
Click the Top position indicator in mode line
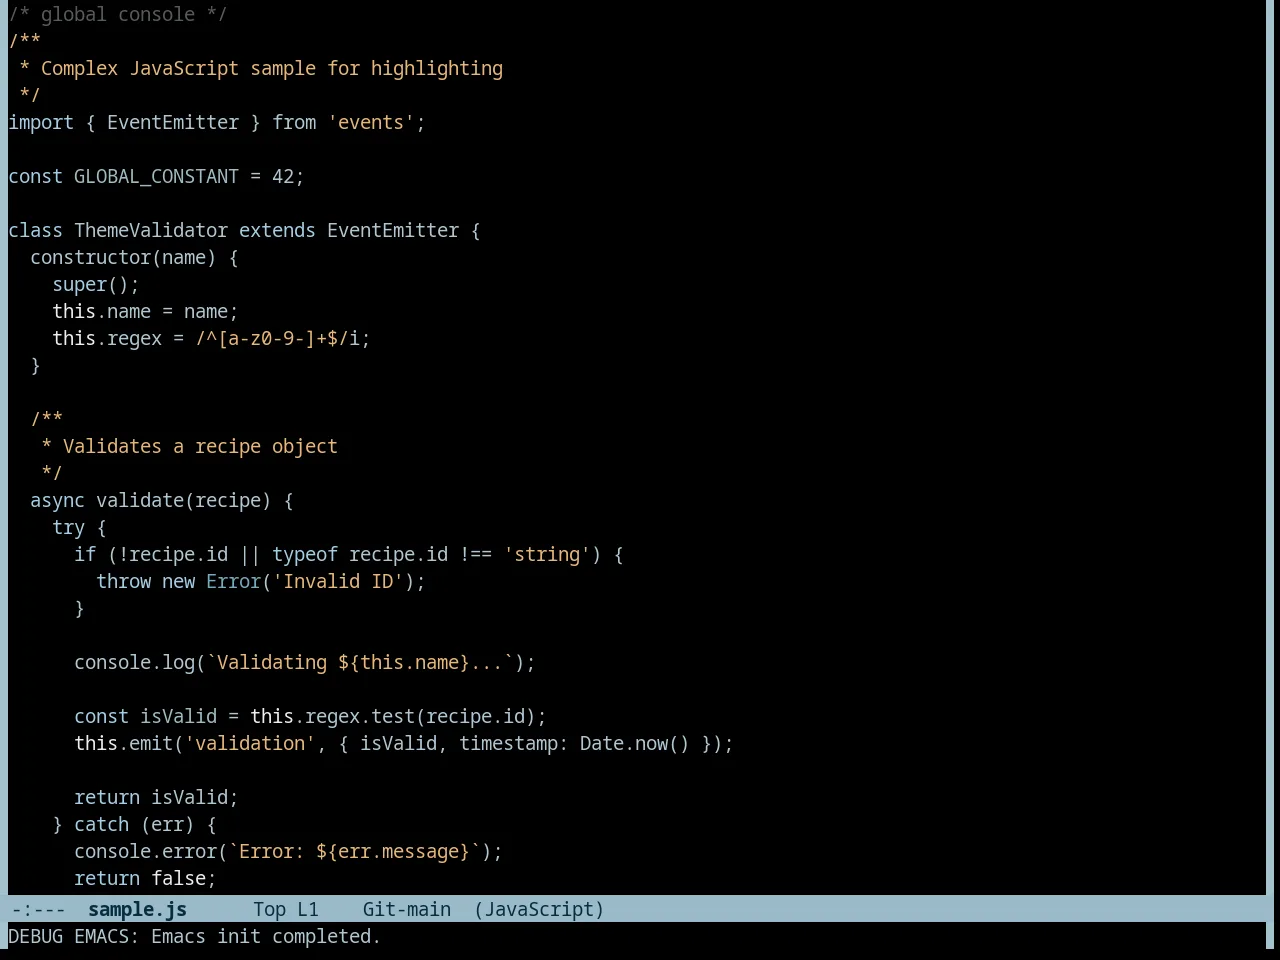269,910
